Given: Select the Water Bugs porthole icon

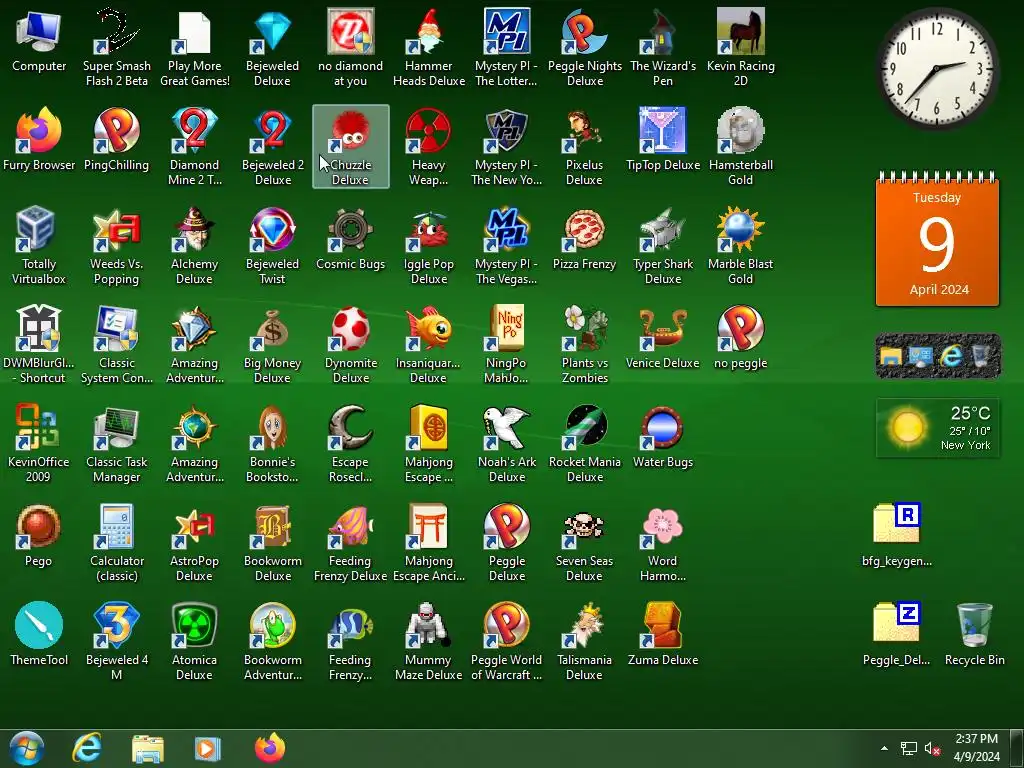Looking at the screenshot, I should point(662,438).
